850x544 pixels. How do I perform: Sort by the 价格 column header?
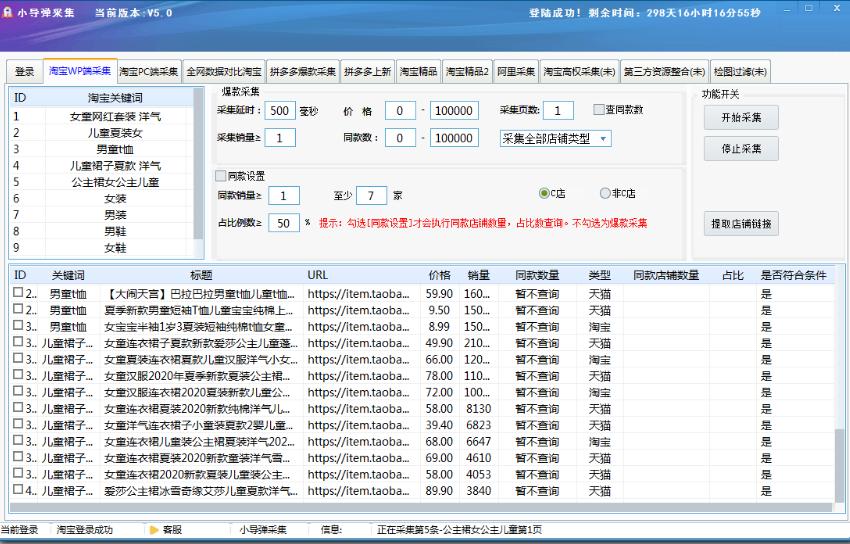pos(439,275)
